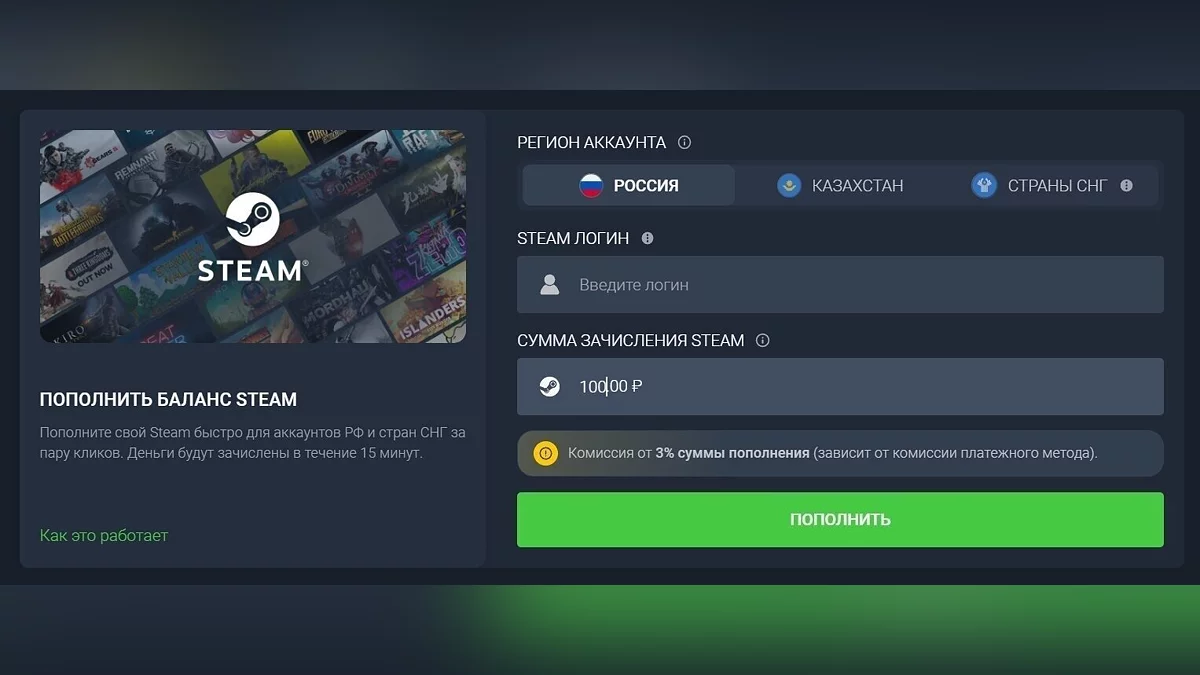Click the info icon next to Страны СНГ

point(1126,185)
